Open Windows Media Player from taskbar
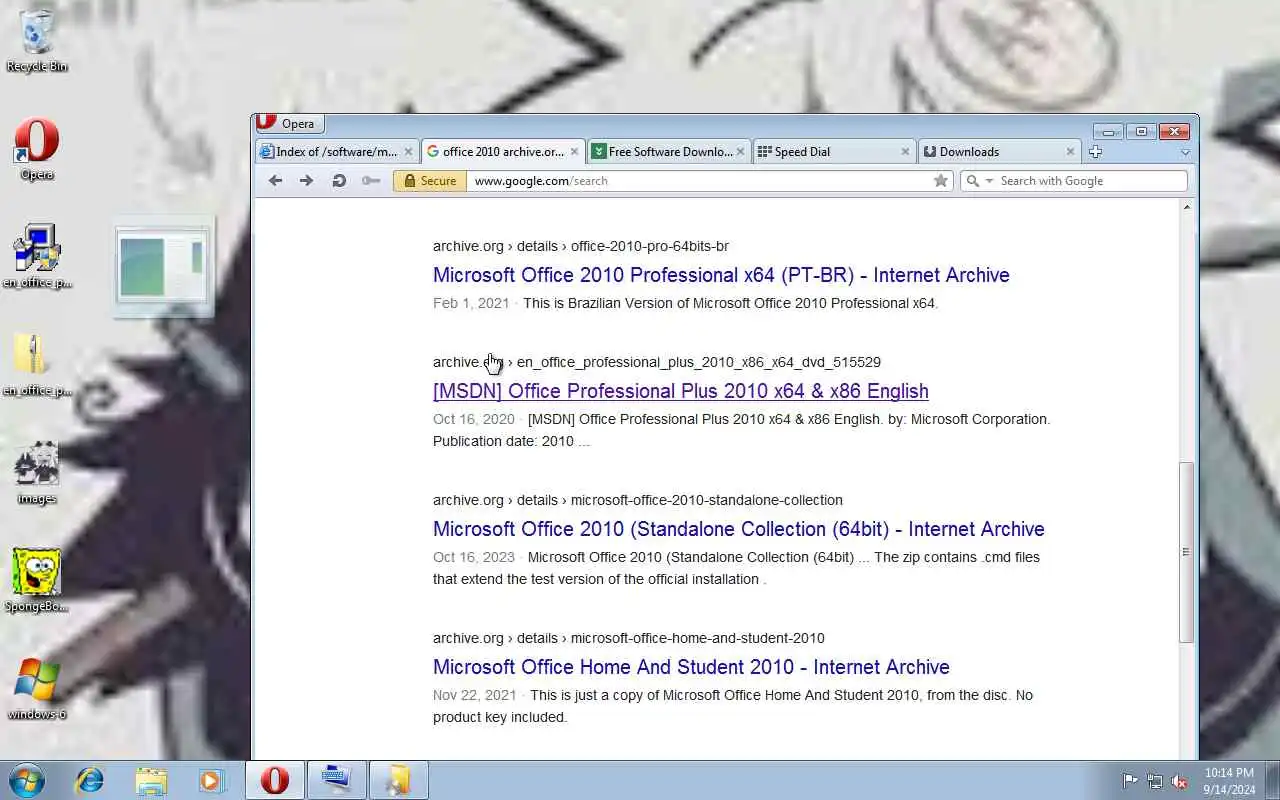The width and height of the screenshot is (1280, 800). [x=212, y=780]
